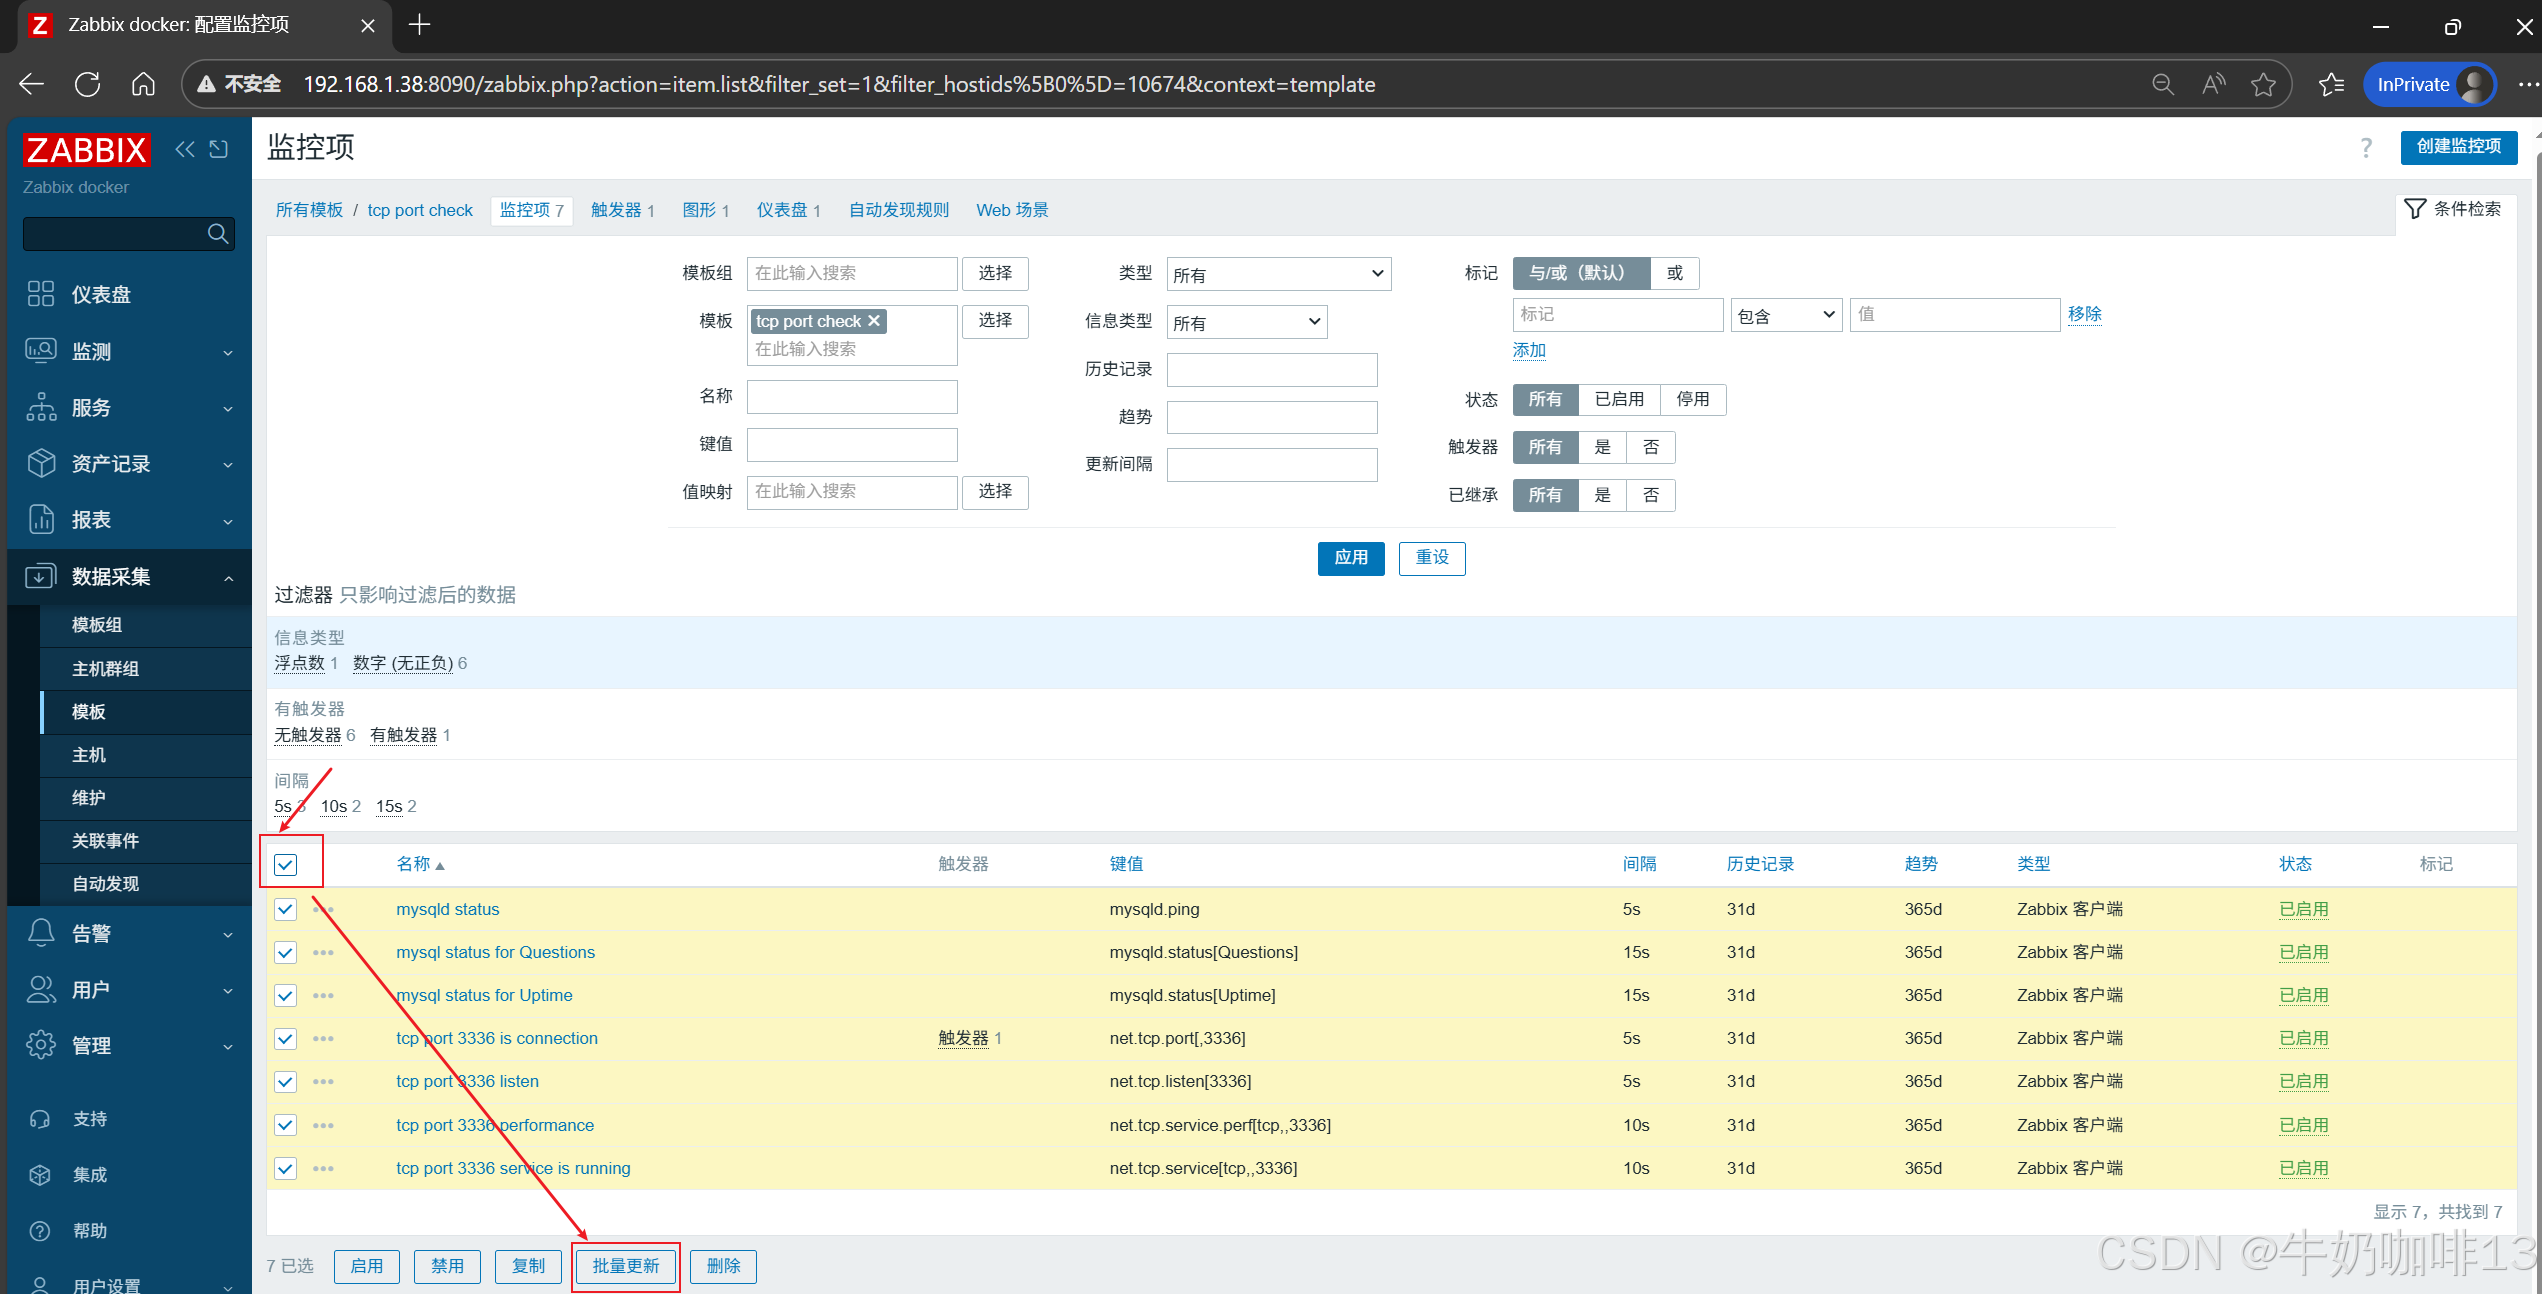Open the help question mark icon
2542x1294 pixels.
coord(2366,148)
